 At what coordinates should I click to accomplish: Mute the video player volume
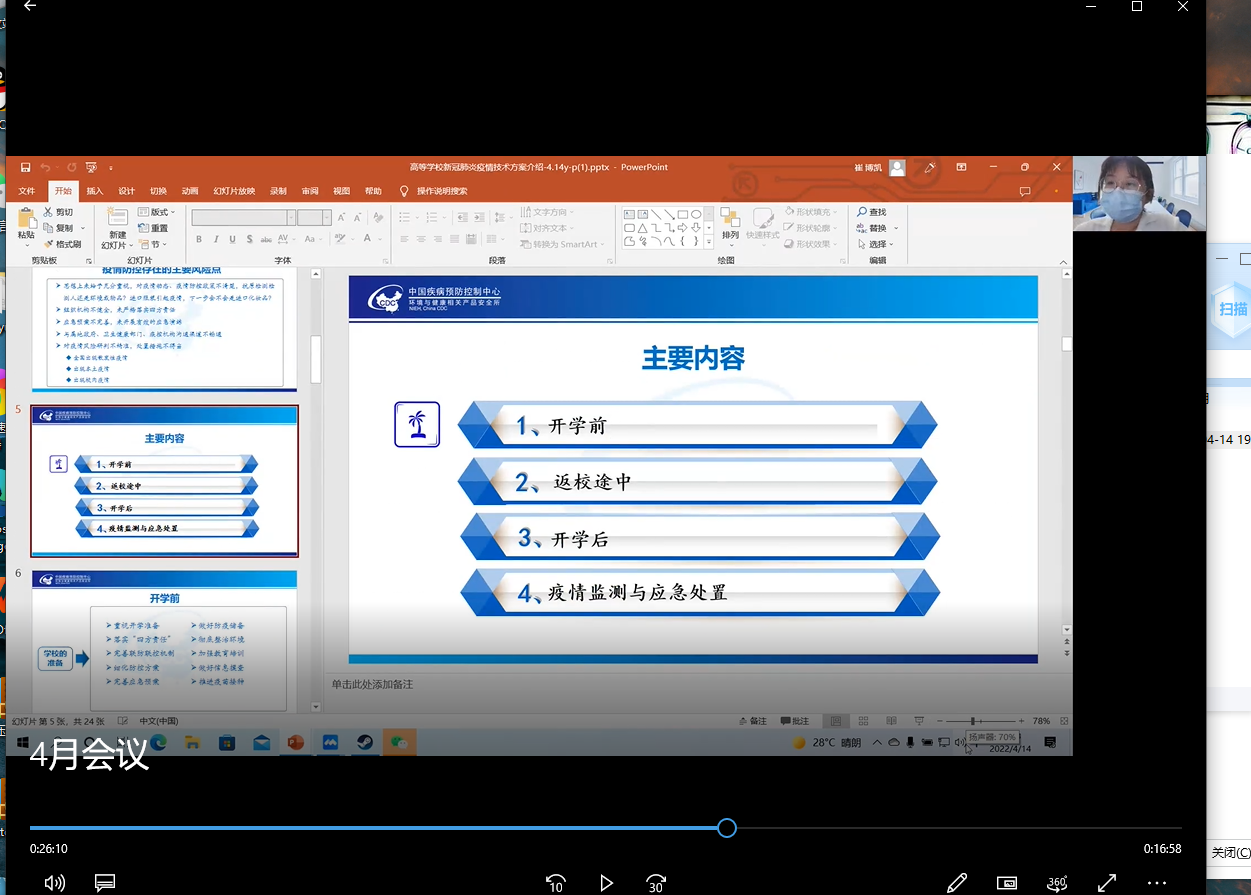click(54, 882)
